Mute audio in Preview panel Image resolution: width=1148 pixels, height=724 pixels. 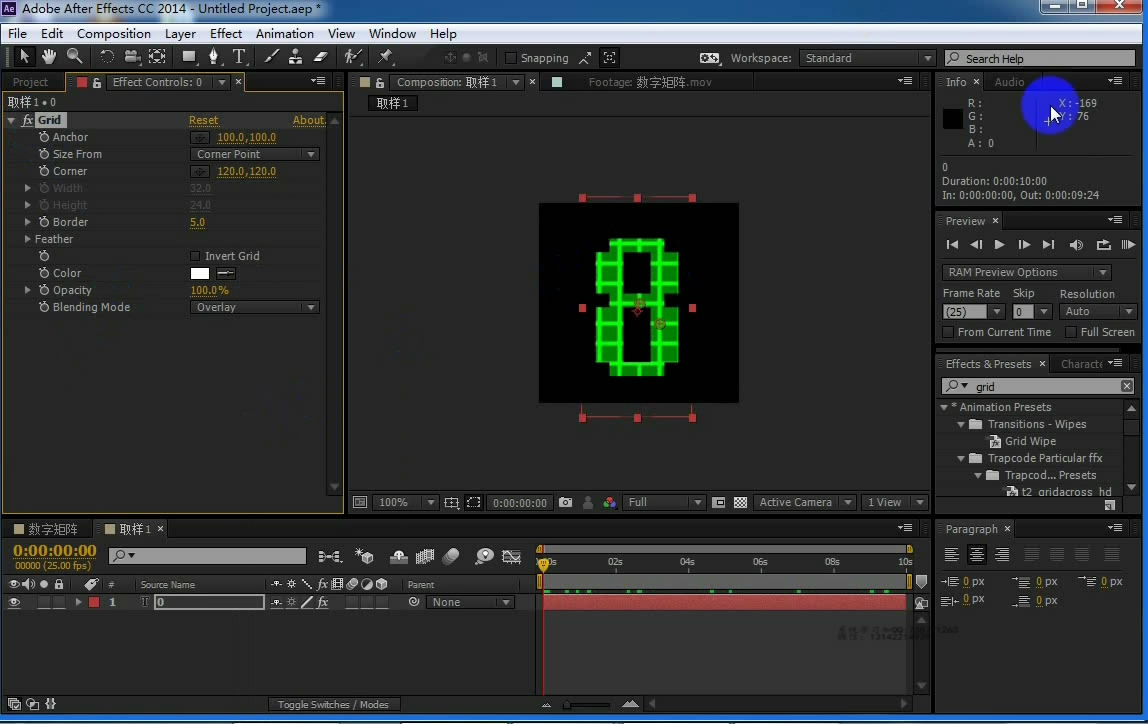pyautogui.click(x=1076, y=245)
